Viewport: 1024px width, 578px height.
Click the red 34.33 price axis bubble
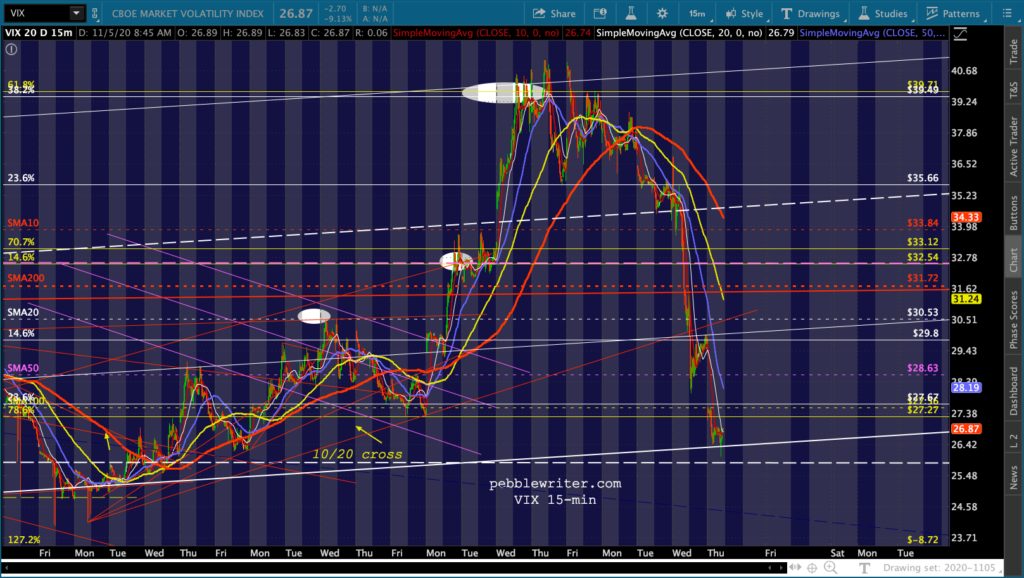966,217
